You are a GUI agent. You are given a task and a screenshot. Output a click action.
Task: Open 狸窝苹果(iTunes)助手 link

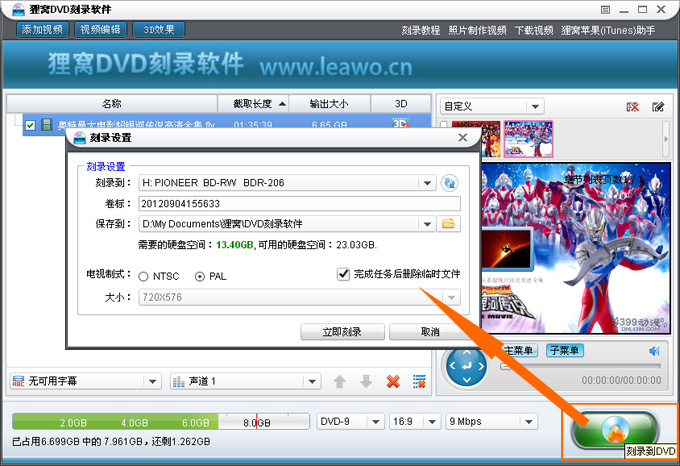coord(608,30)
